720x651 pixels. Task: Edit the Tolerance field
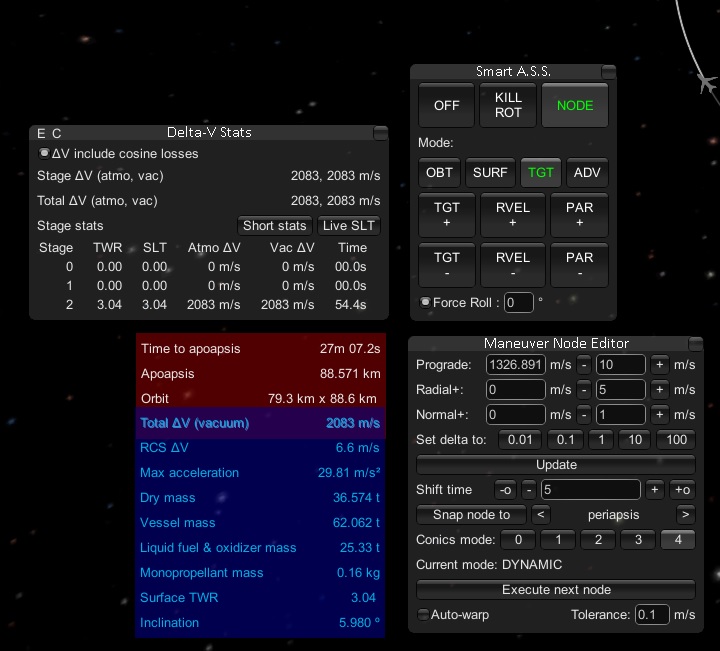click(652, 615)
